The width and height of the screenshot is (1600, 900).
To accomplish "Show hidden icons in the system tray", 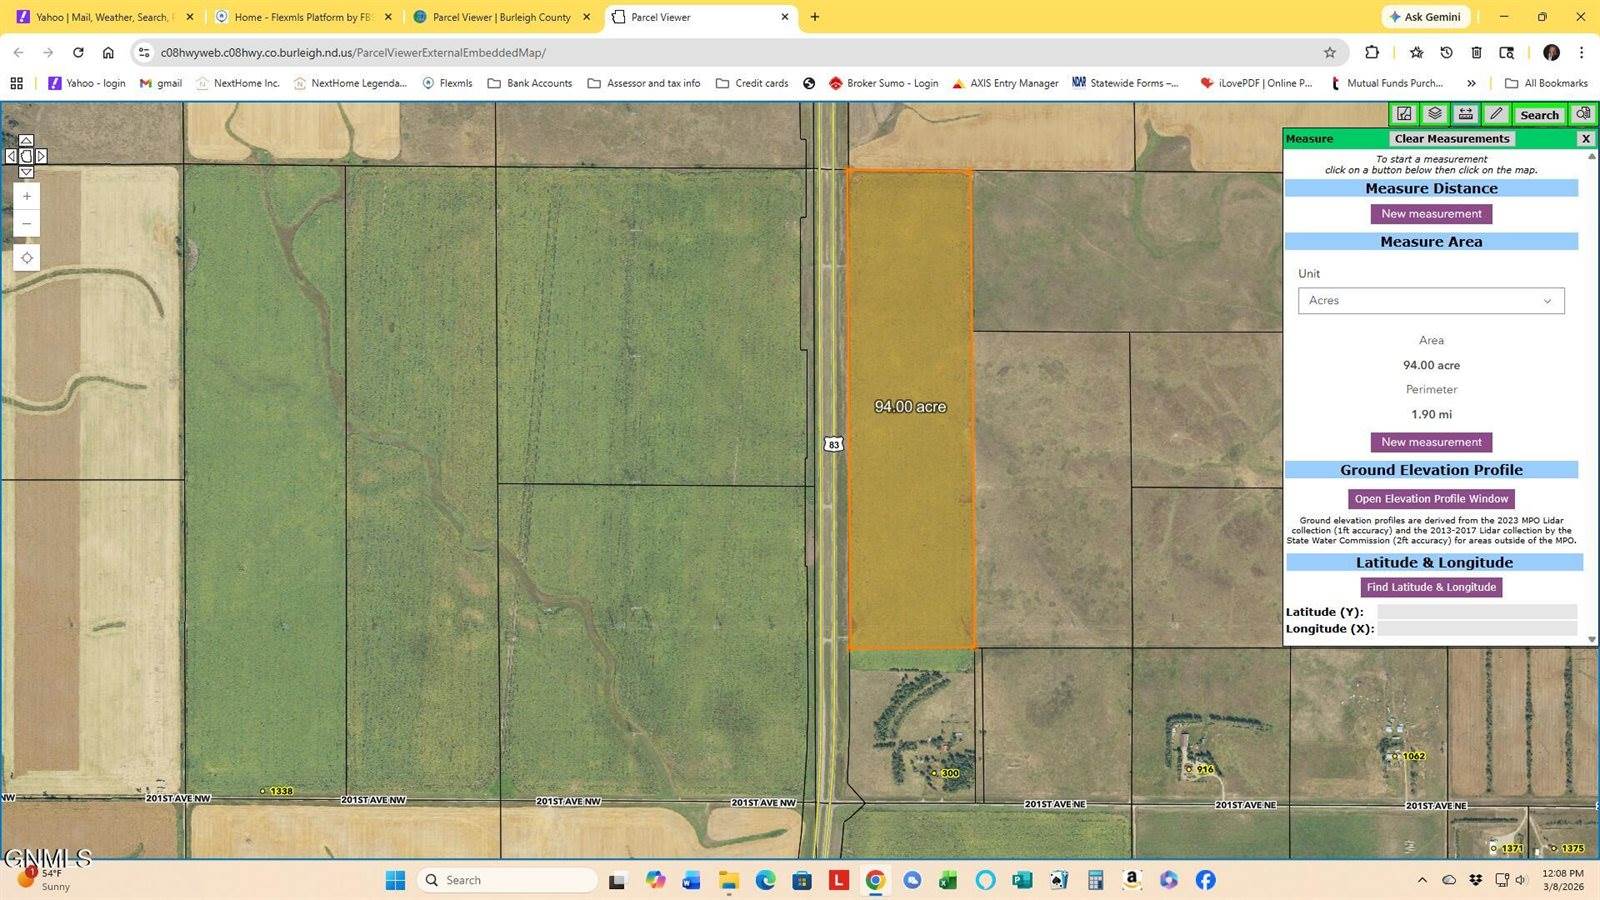I will [x=1423, y=880].
